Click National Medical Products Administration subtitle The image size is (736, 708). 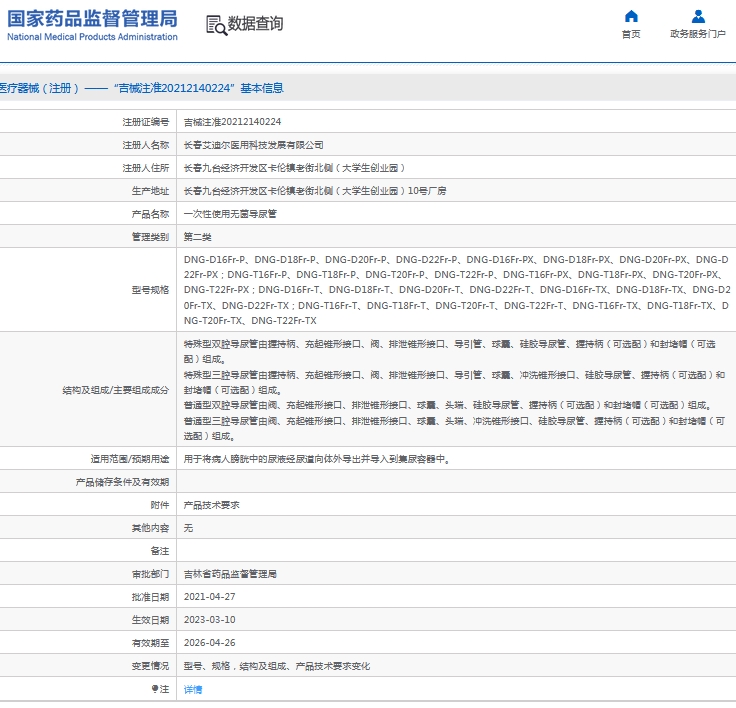pyautogui.click(x=92, y=37)
